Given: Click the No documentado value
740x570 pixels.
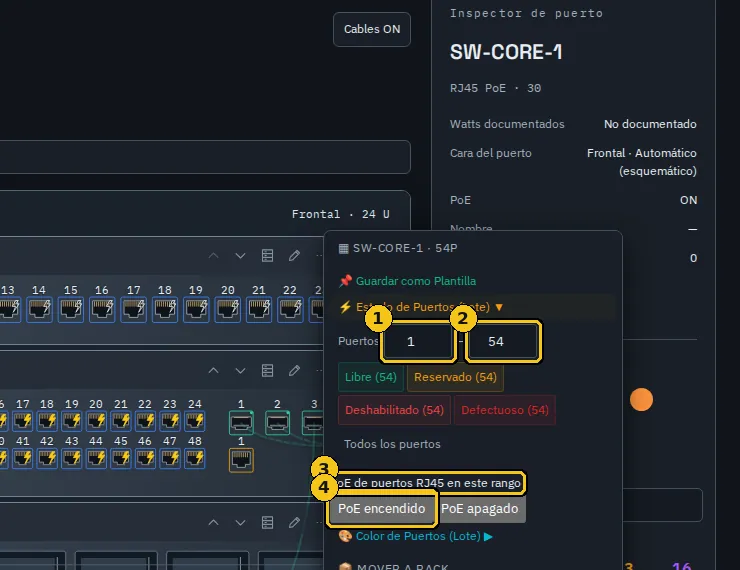Looking at the screenshot, I should click(650, 124).
